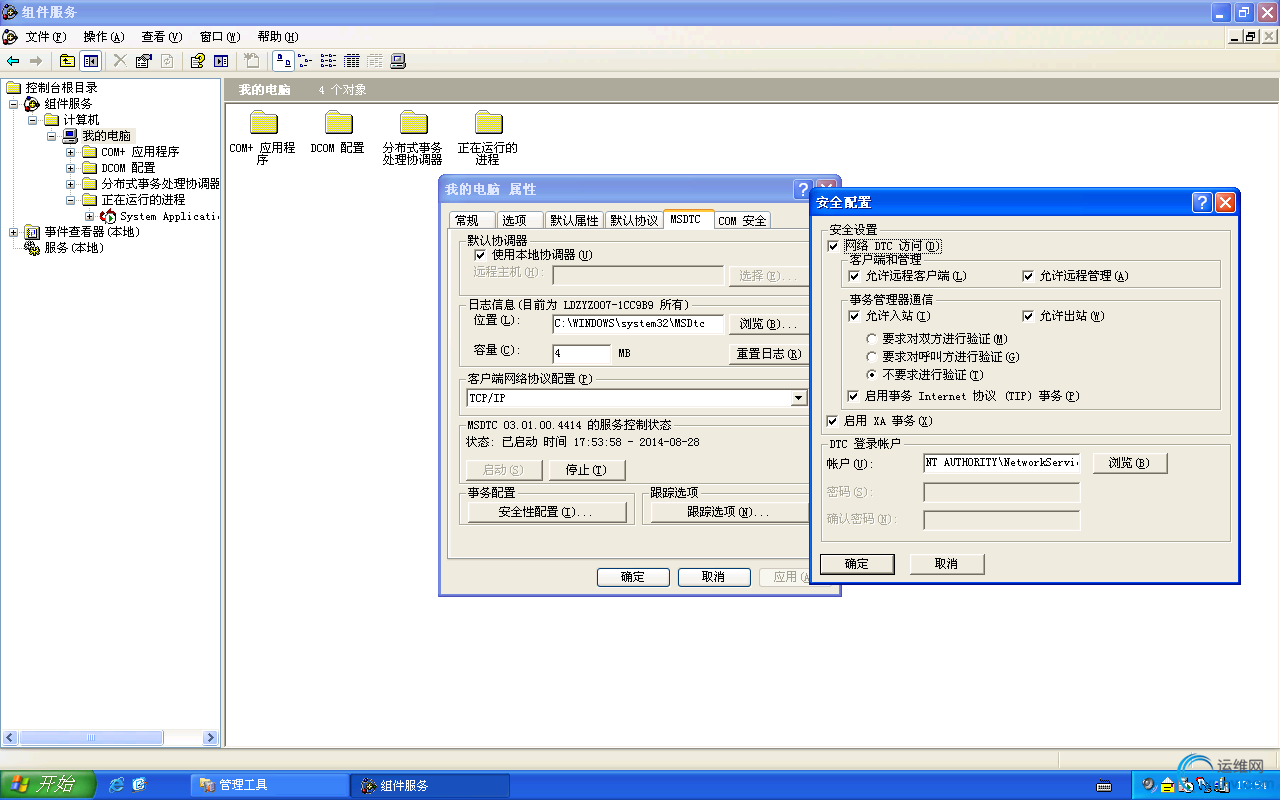1280x800 pixels.
Task: Toggle the 启用事务 Internet 协议 (TIP) checkbox
Action: click(854, 396)
